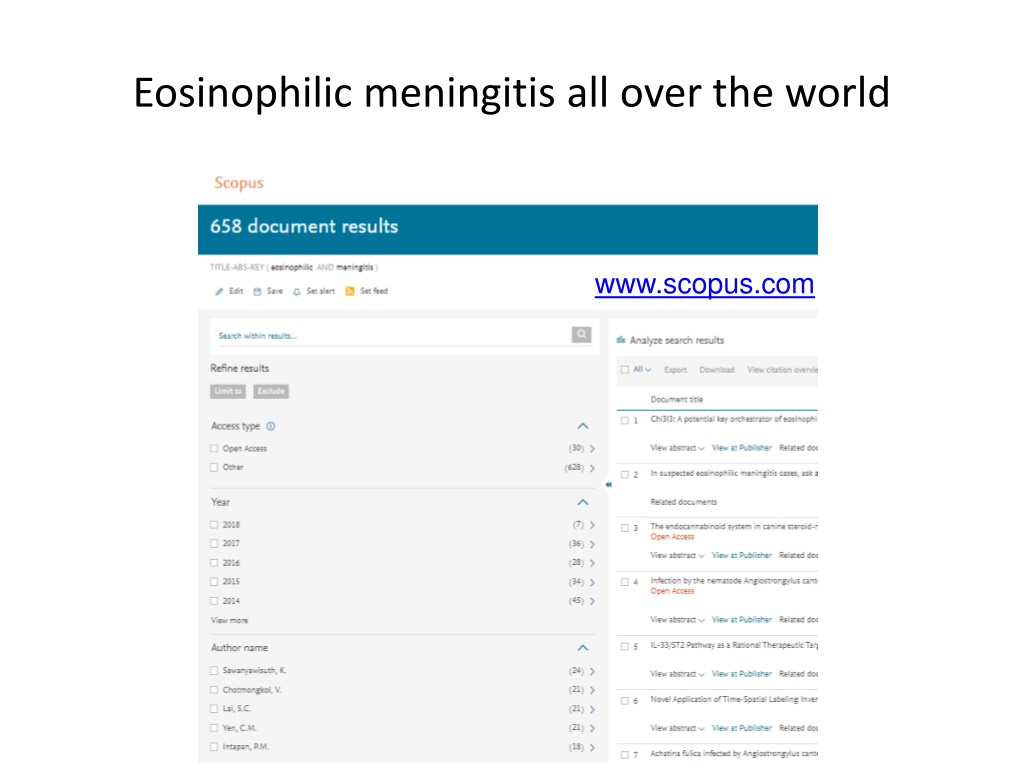The height and width of the screenshot is (768, 1024).
Task: Check the Open Access filter checkbox
Action: pos(214,449)
